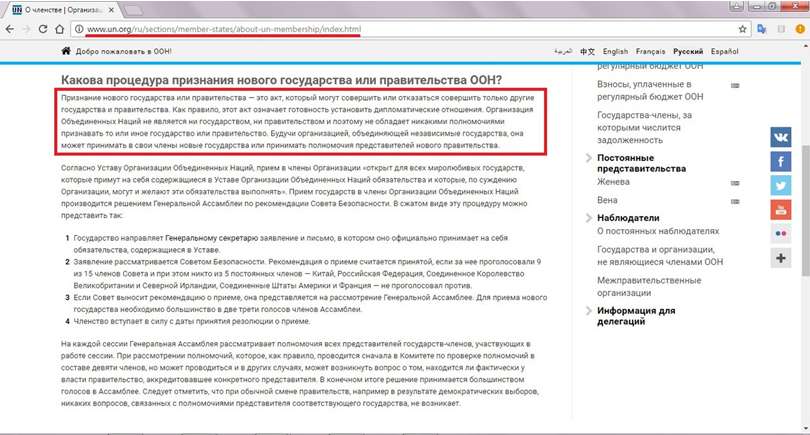The image size is (810, 435).
Task: Open more sharing options plus icon
Action: [x=781, y=258]
